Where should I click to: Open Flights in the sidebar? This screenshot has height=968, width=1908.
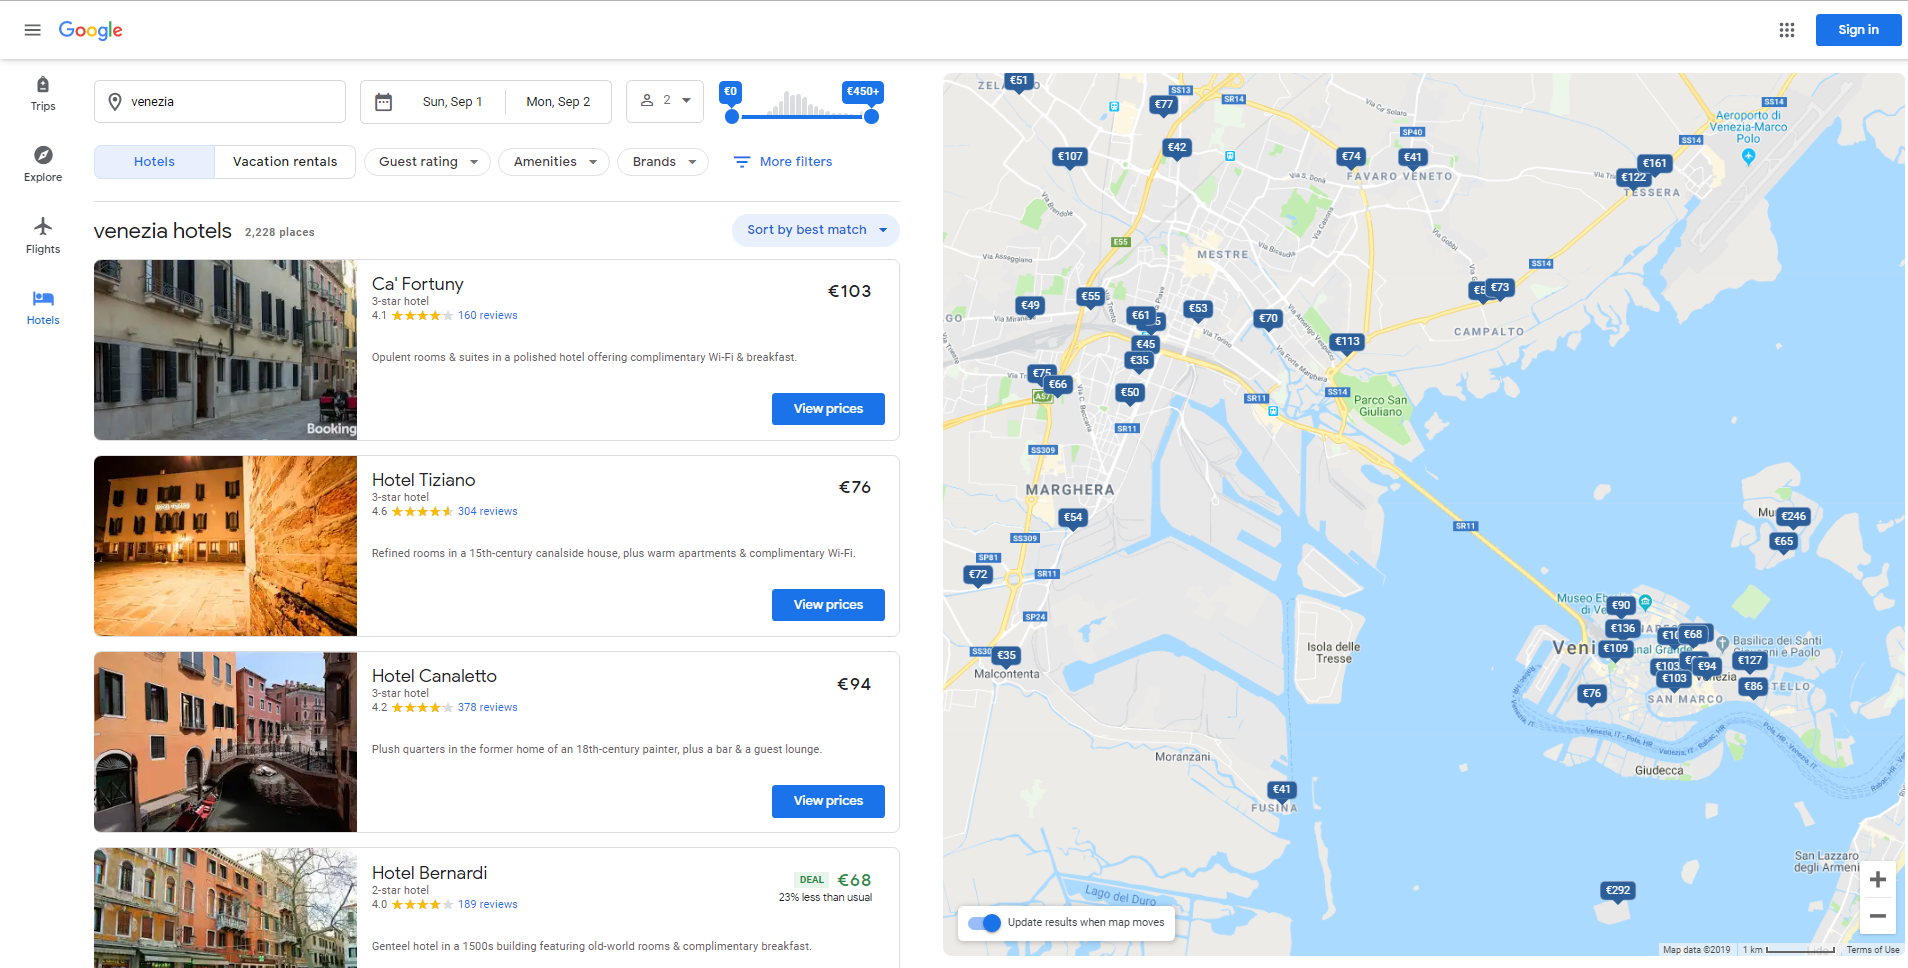[x=43, y=236]
